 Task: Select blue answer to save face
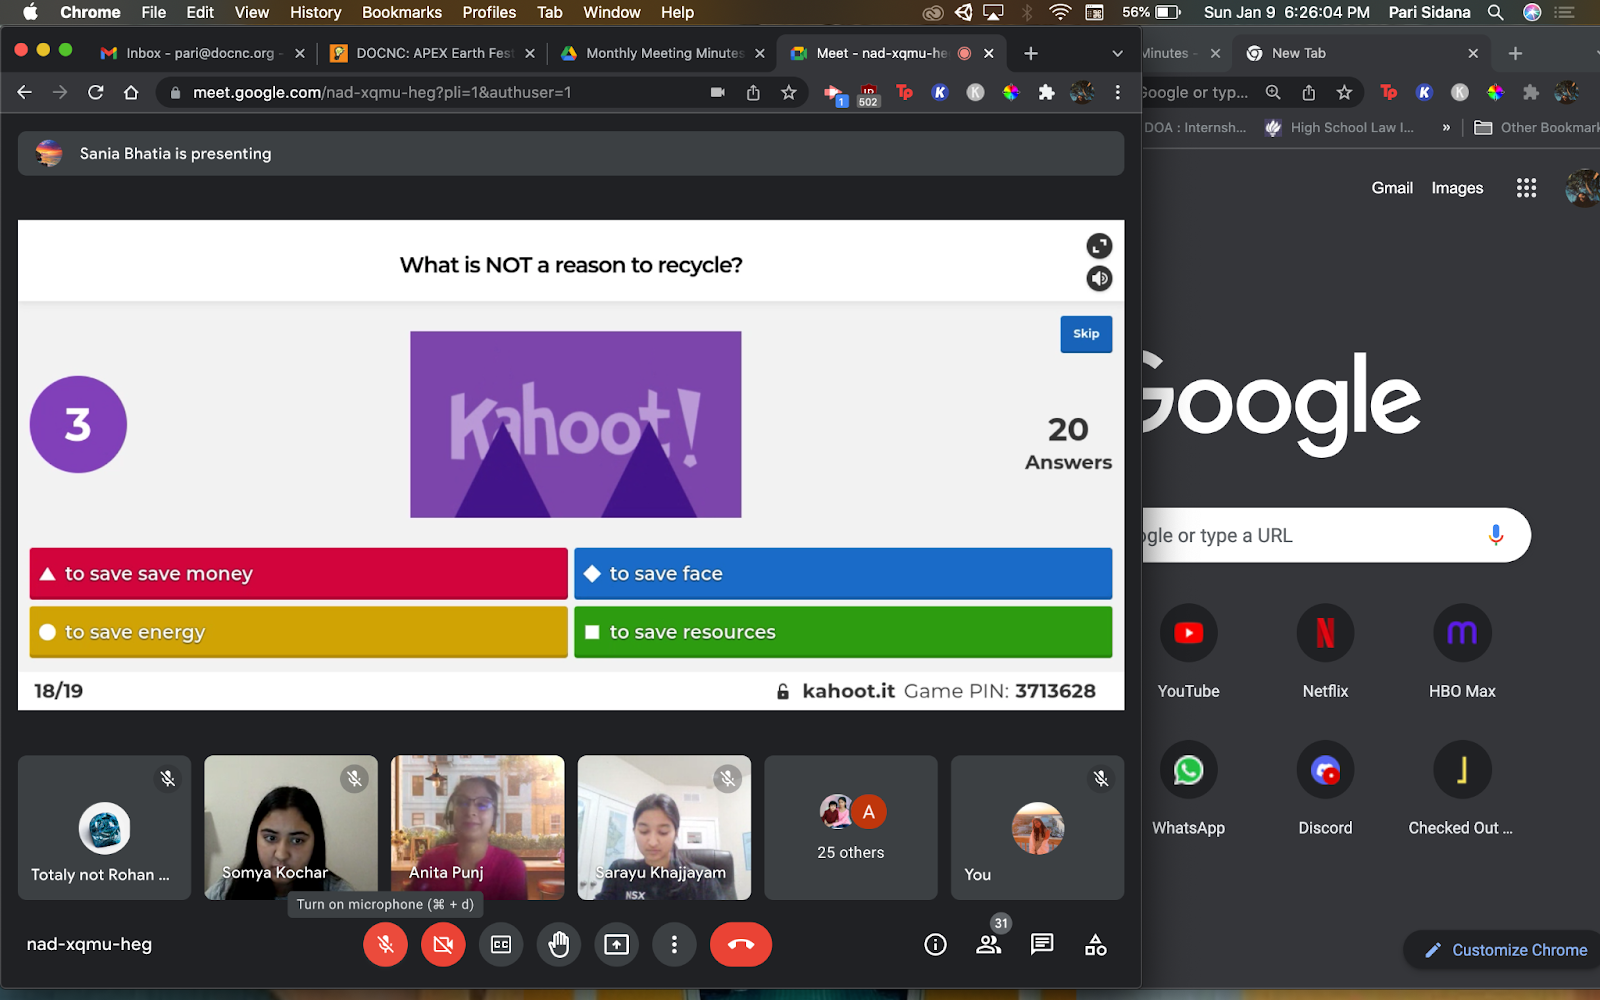tap(843, 573)
